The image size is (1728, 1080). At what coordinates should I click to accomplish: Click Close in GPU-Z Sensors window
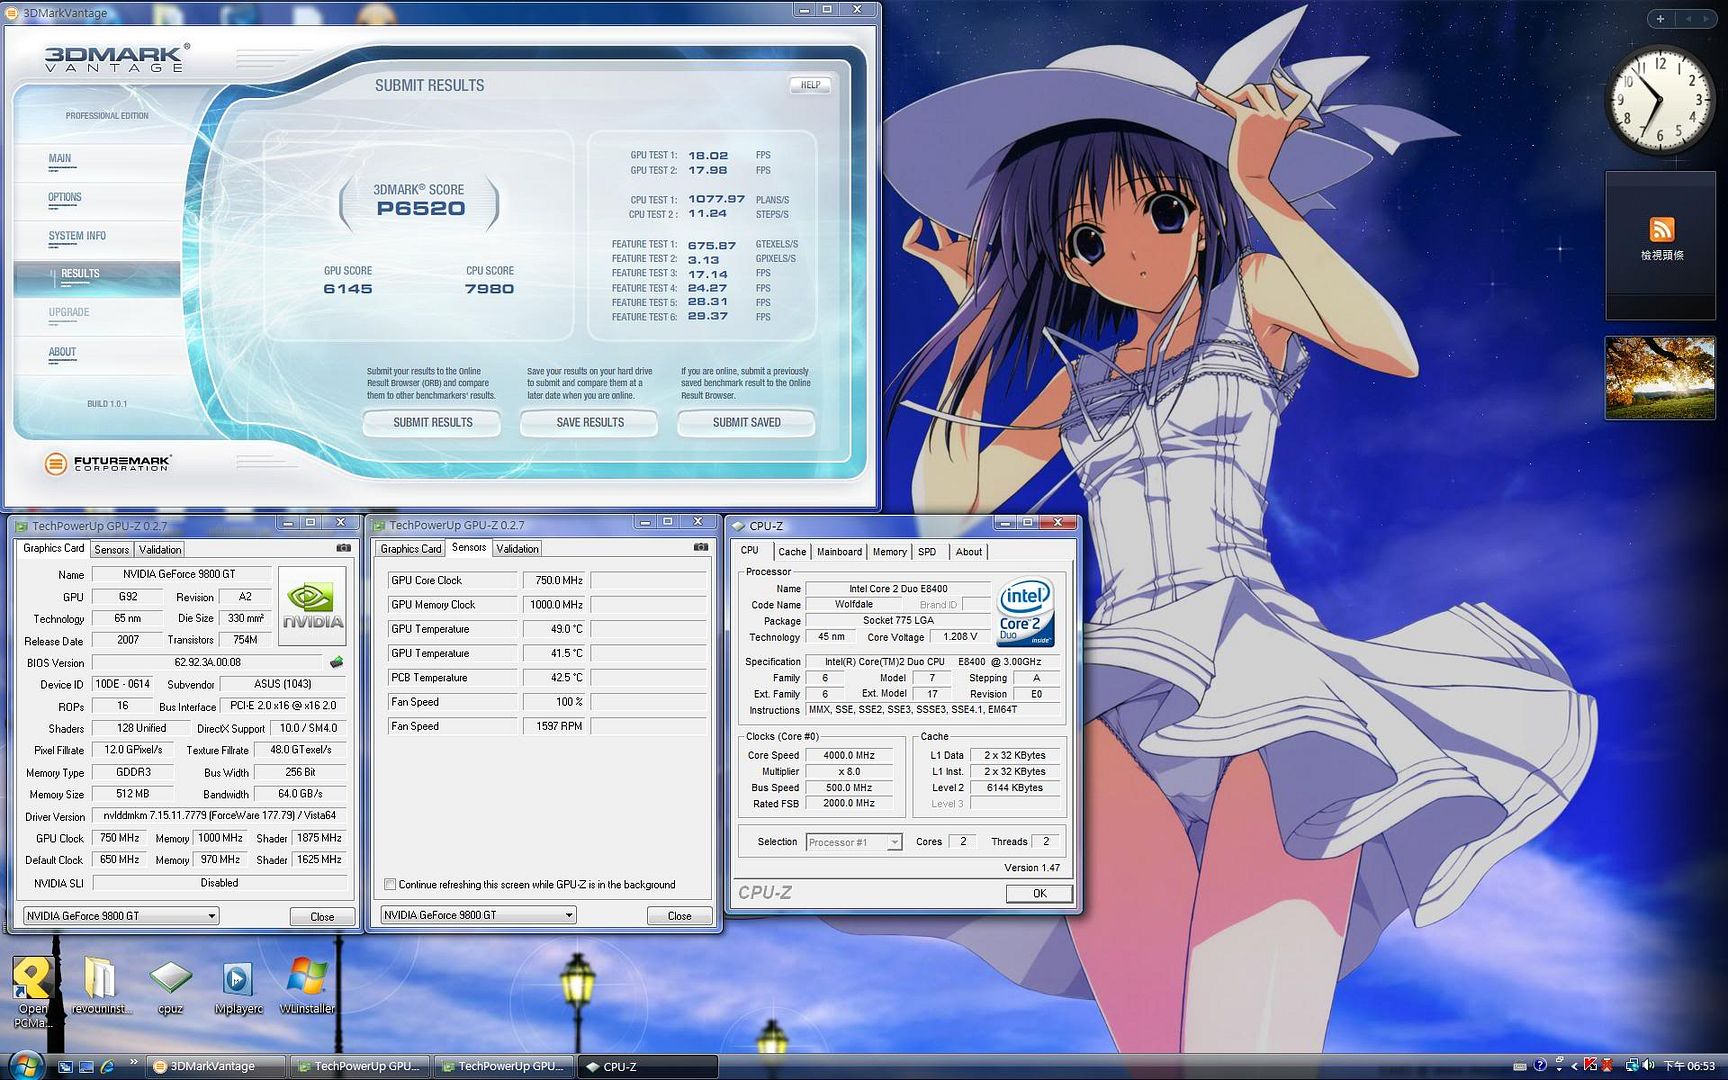(x=679, y=915)
